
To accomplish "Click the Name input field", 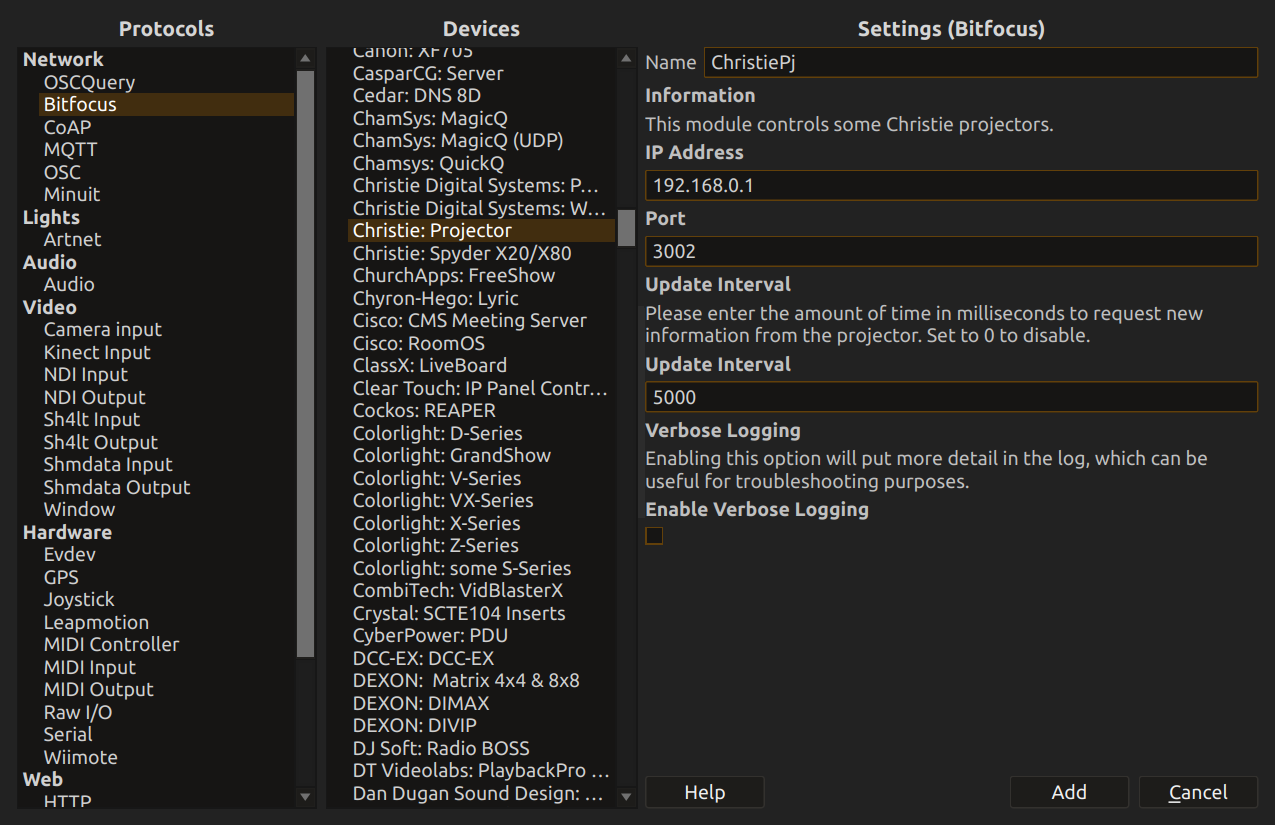I will pyautogui.click(x=980, y=62).
